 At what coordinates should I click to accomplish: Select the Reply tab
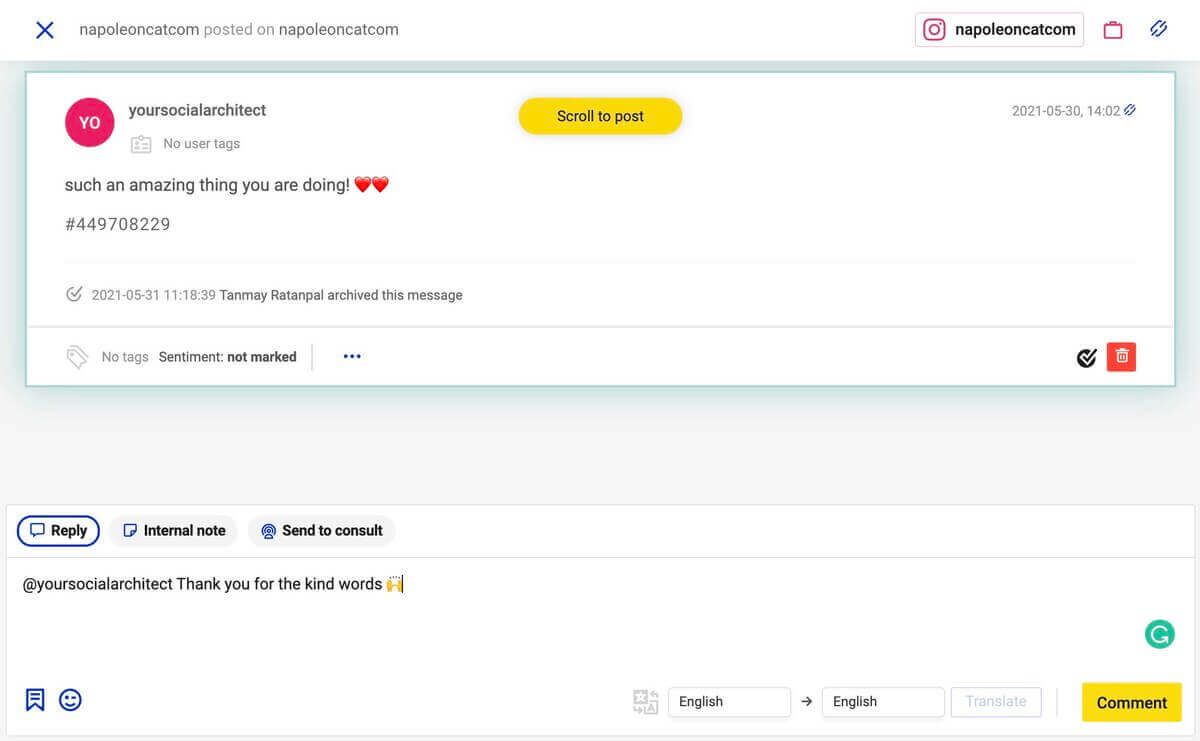point(59,531)
